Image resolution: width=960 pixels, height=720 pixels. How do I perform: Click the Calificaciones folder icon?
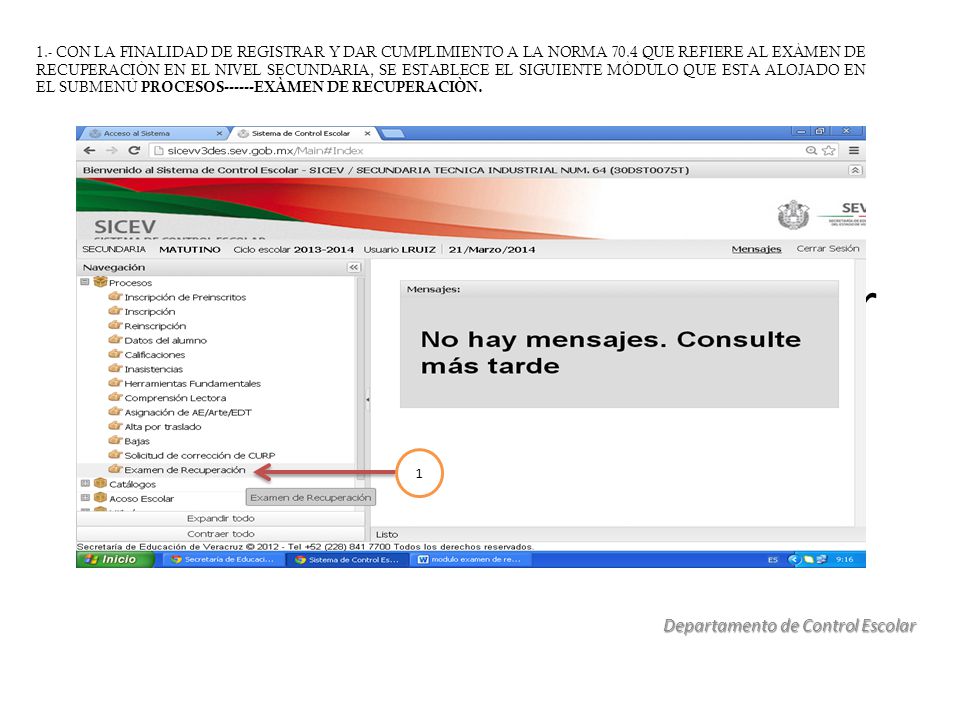pyautogui.click(x=115, y=354)
